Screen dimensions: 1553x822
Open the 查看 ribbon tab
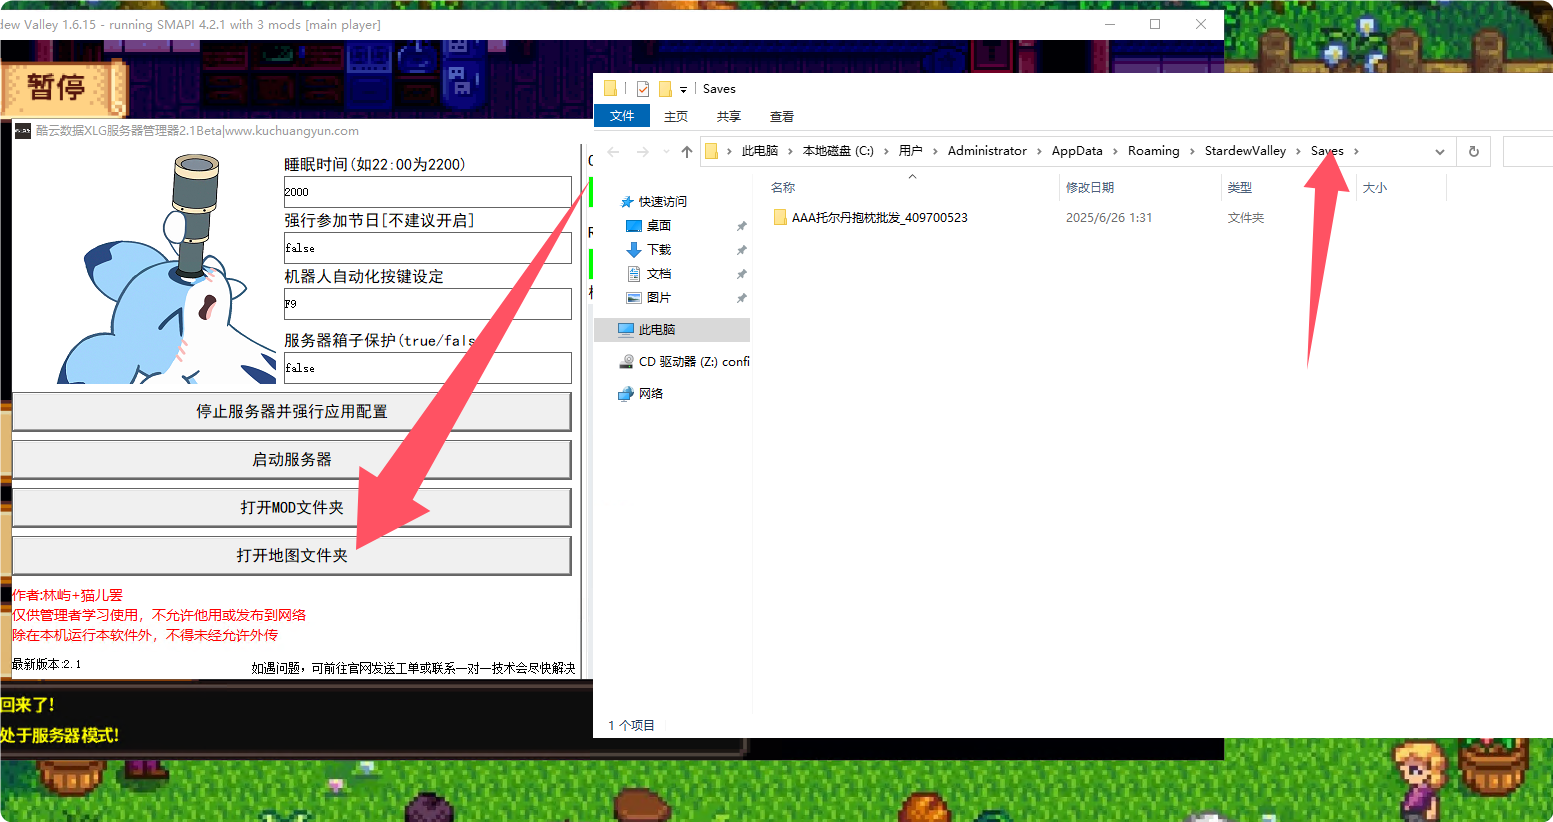[x=782, y=116]
